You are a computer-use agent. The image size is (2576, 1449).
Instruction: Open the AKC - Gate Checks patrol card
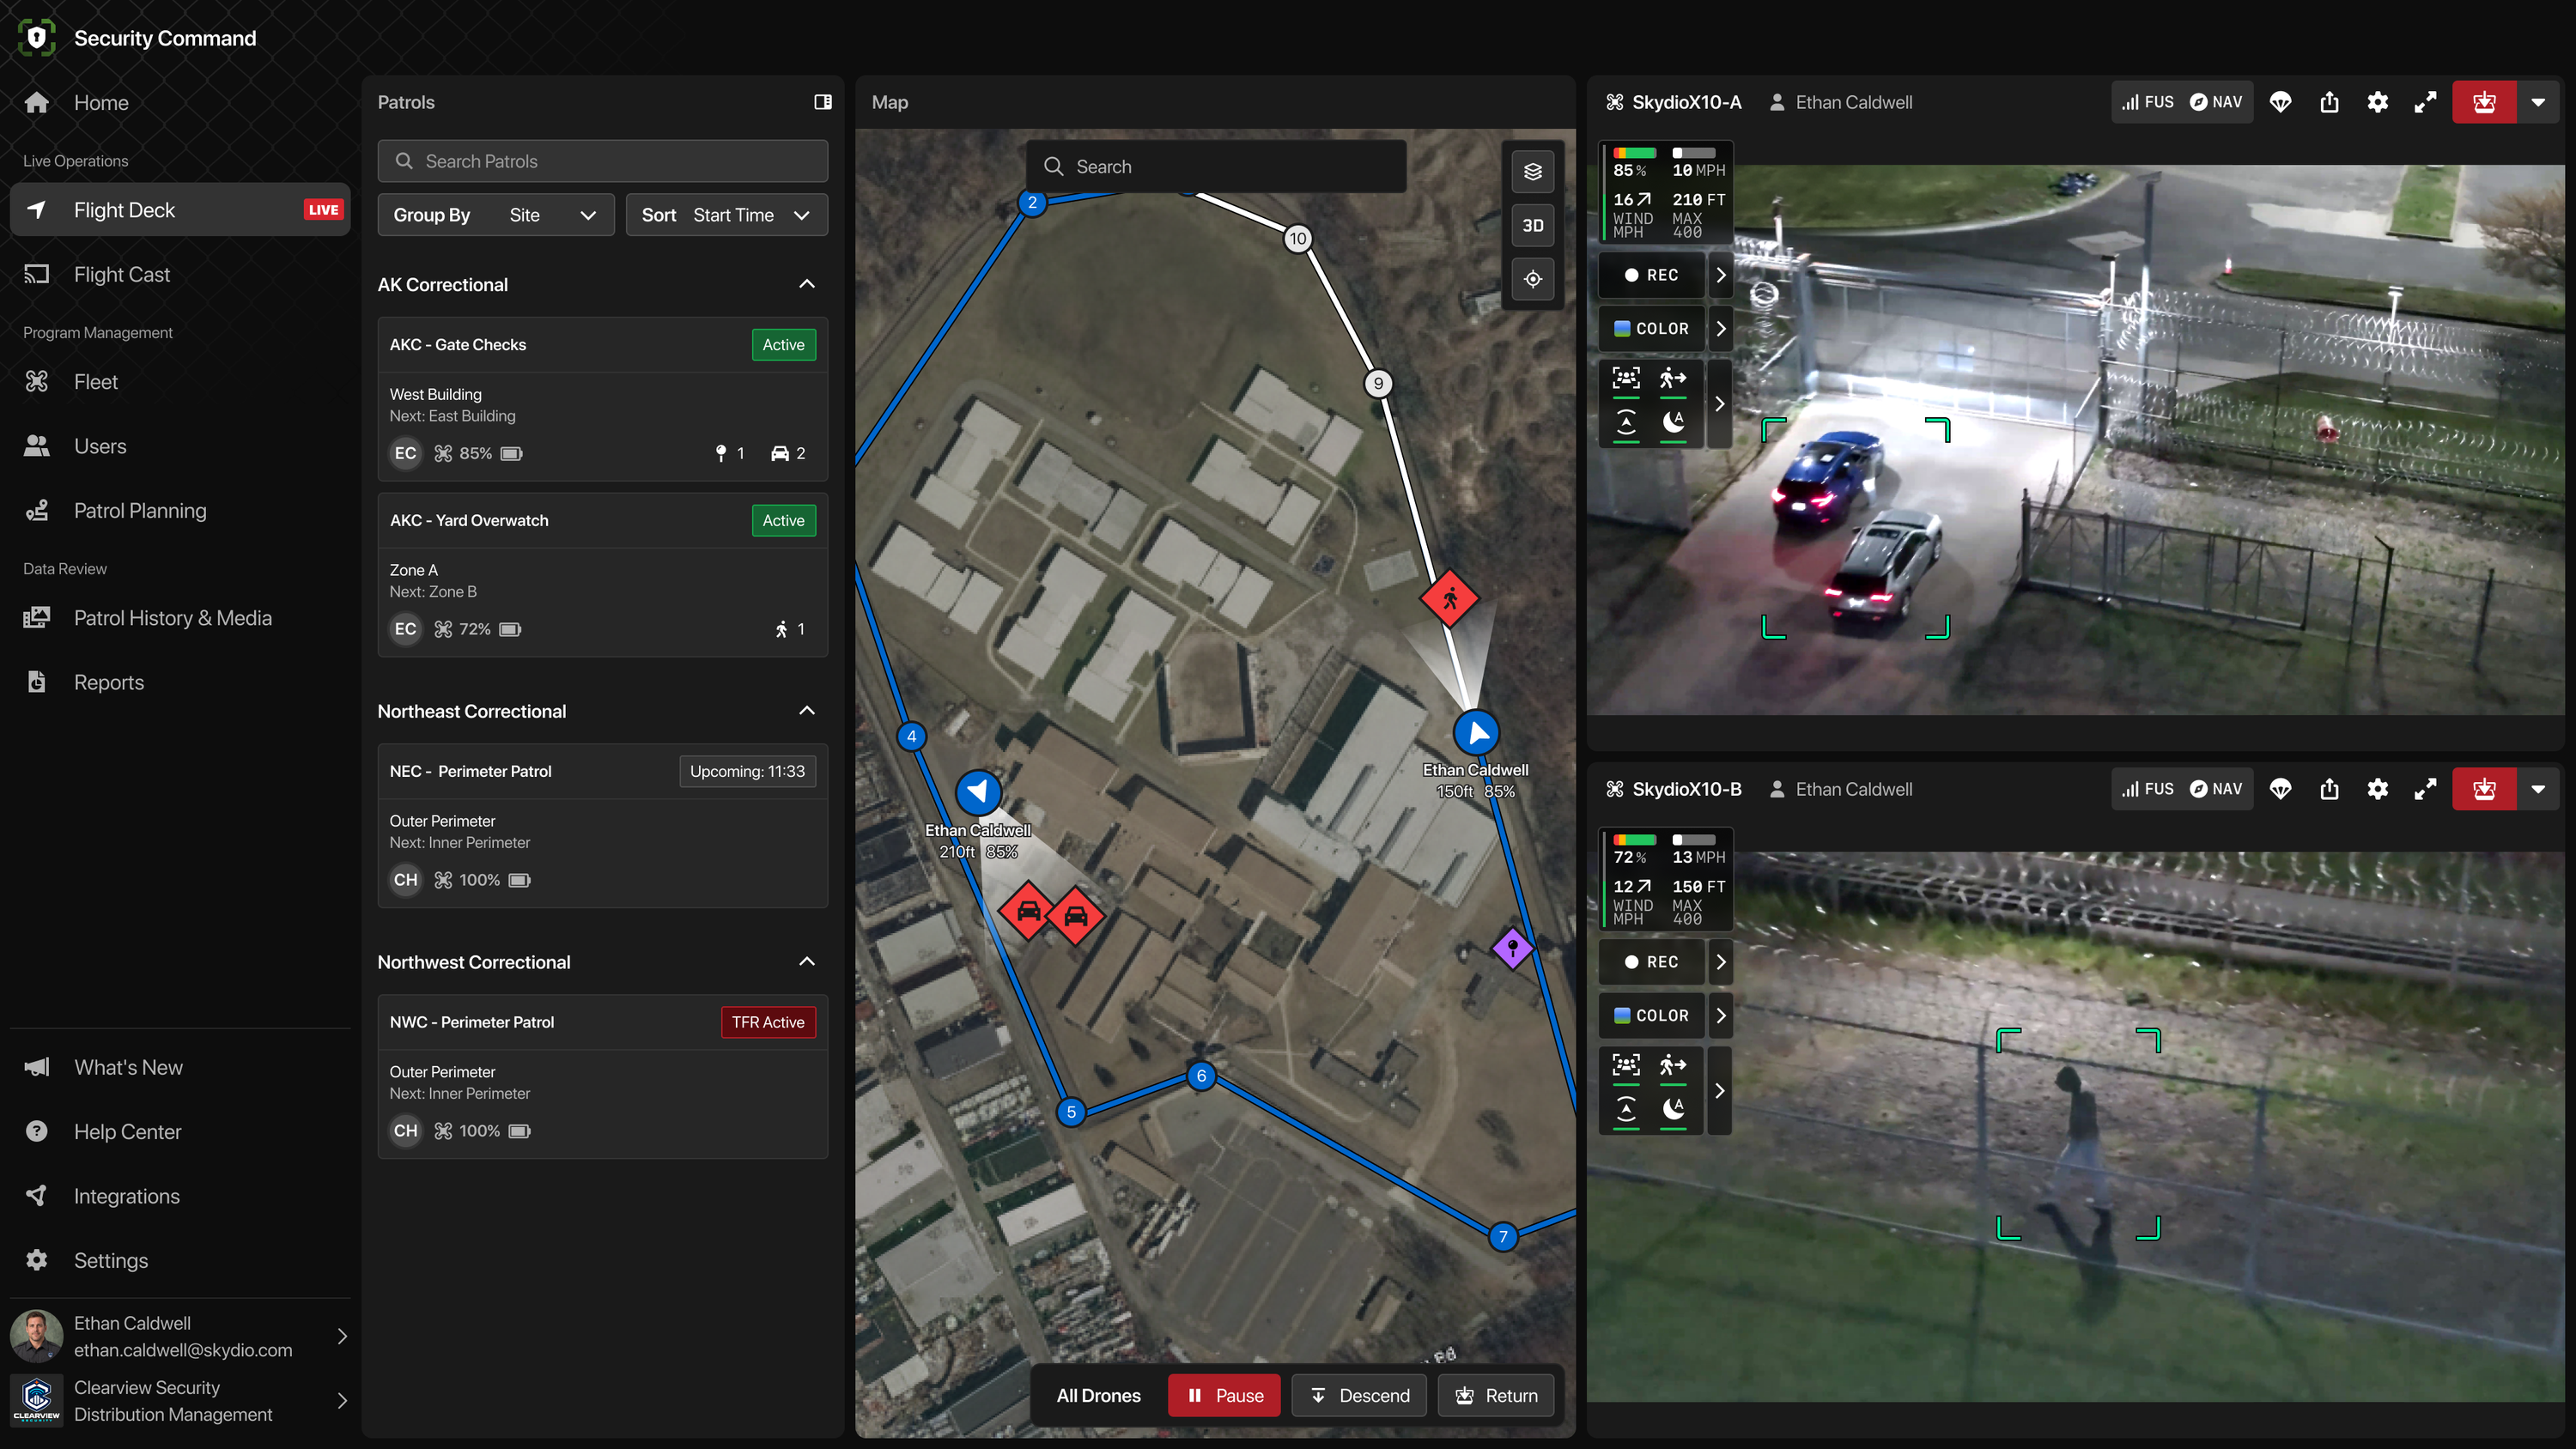pyautogui.click(x=603, y=399)
